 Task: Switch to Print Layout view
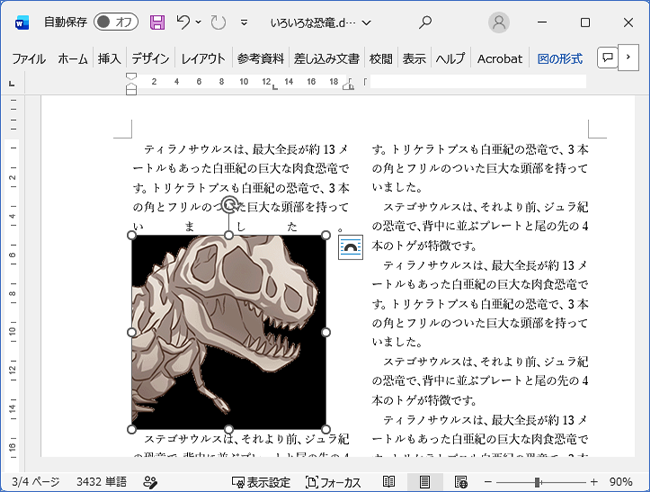pos(424,482)
